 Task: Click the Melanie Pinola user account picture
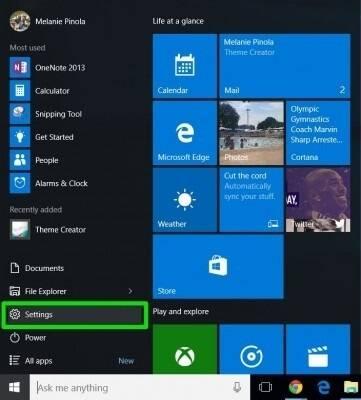point(20,21)
